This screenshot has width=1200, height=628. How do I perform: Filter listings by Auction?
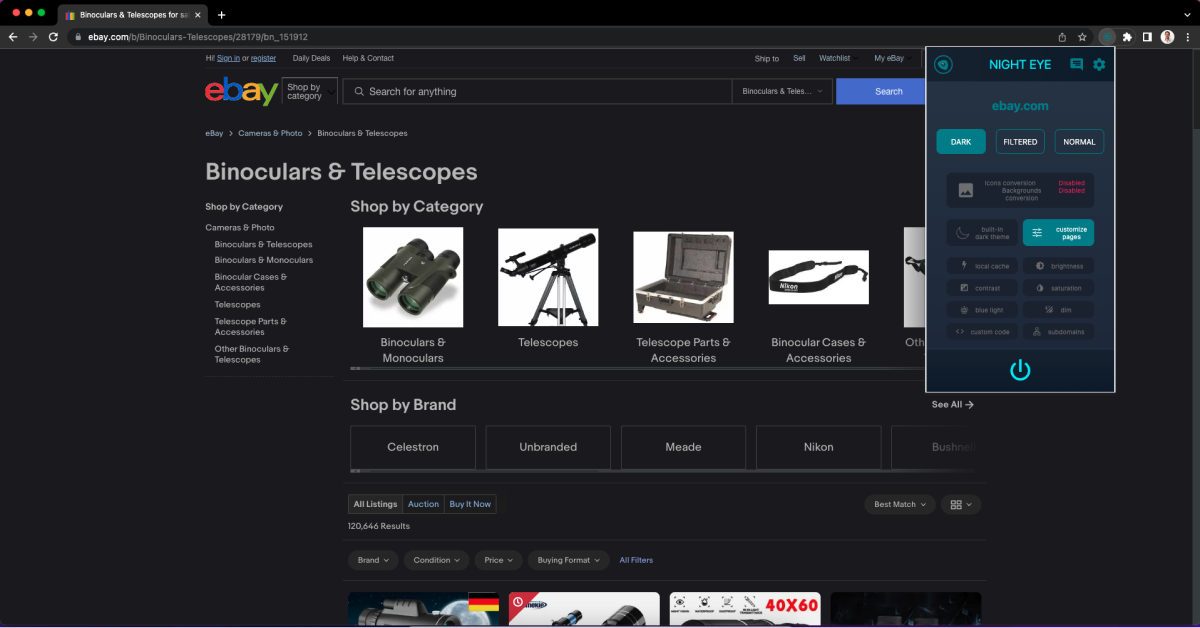point(423,504)
